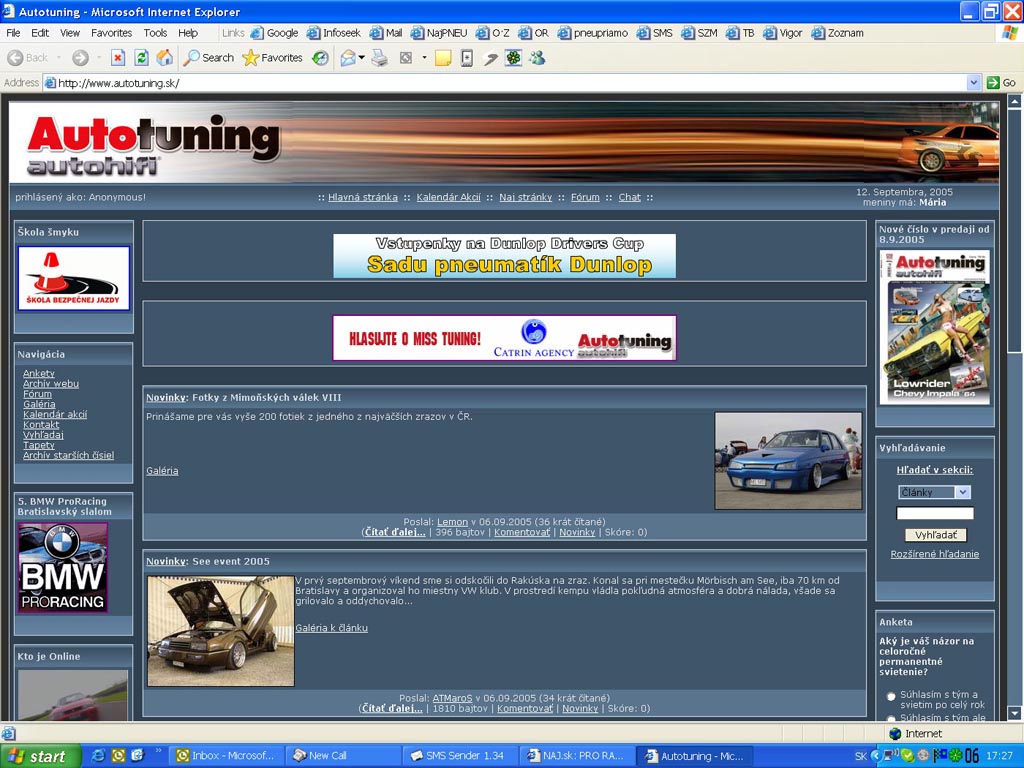Open Windows Messenger from the toolbar icon
Viewport: 1024px width, 768px height.
point(537,58)
